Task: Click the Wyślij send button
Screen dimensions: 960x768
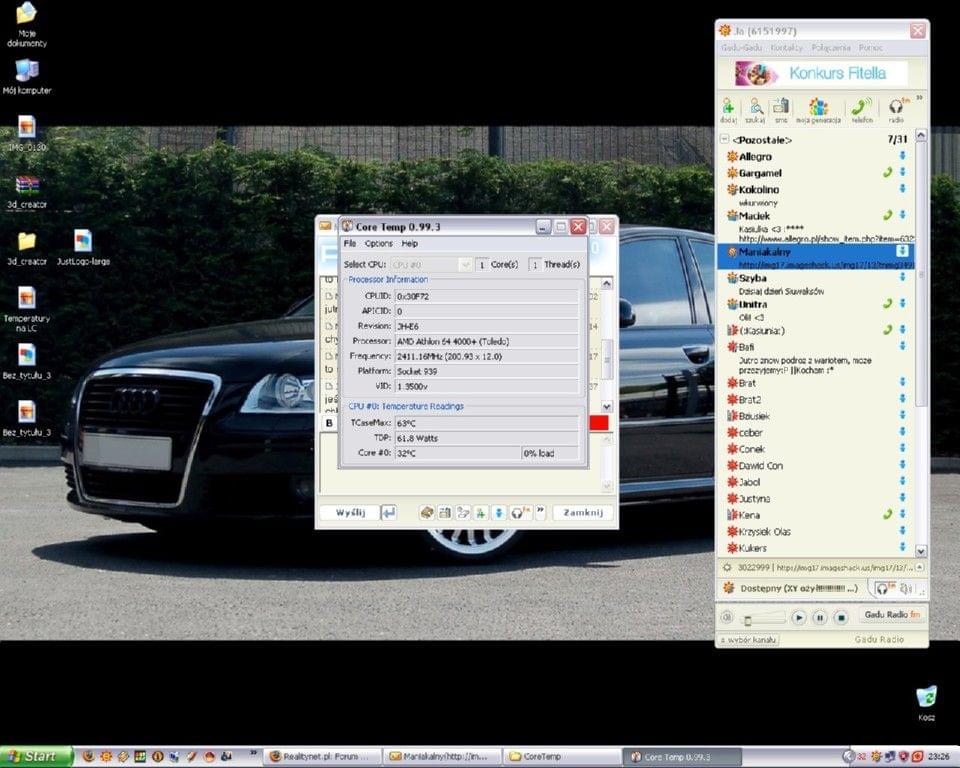Action: (x=350, y=512)
